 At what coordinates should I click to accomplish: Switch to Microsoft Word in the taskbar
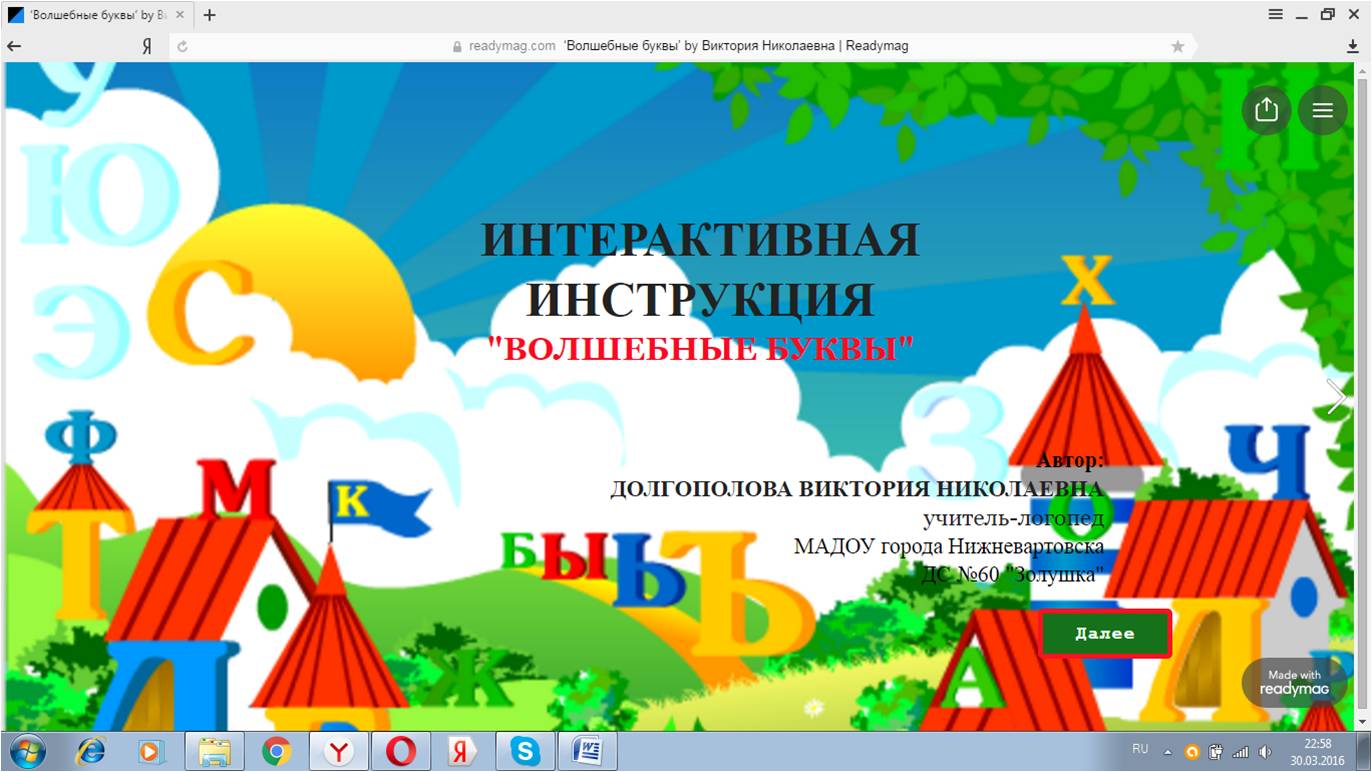587,751
